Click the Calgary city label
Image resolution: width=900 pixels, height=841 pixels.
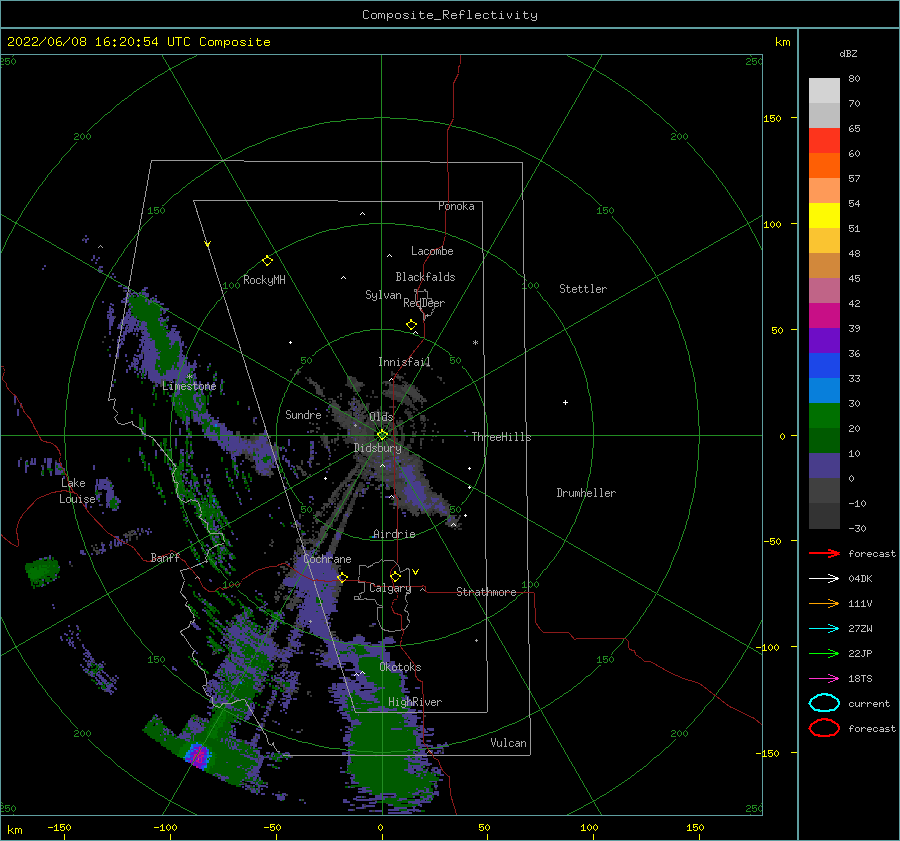(390, 588)
